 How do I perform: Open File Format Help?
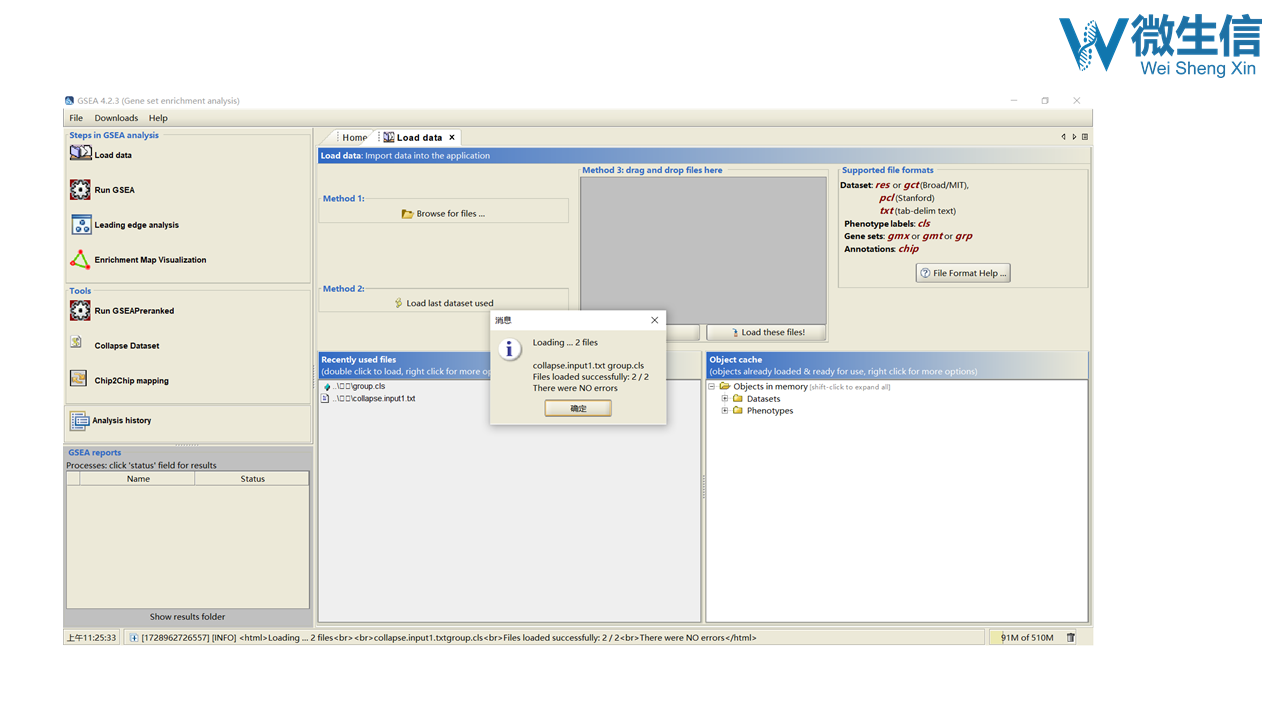pyautogui.click(x=963, y=273)
